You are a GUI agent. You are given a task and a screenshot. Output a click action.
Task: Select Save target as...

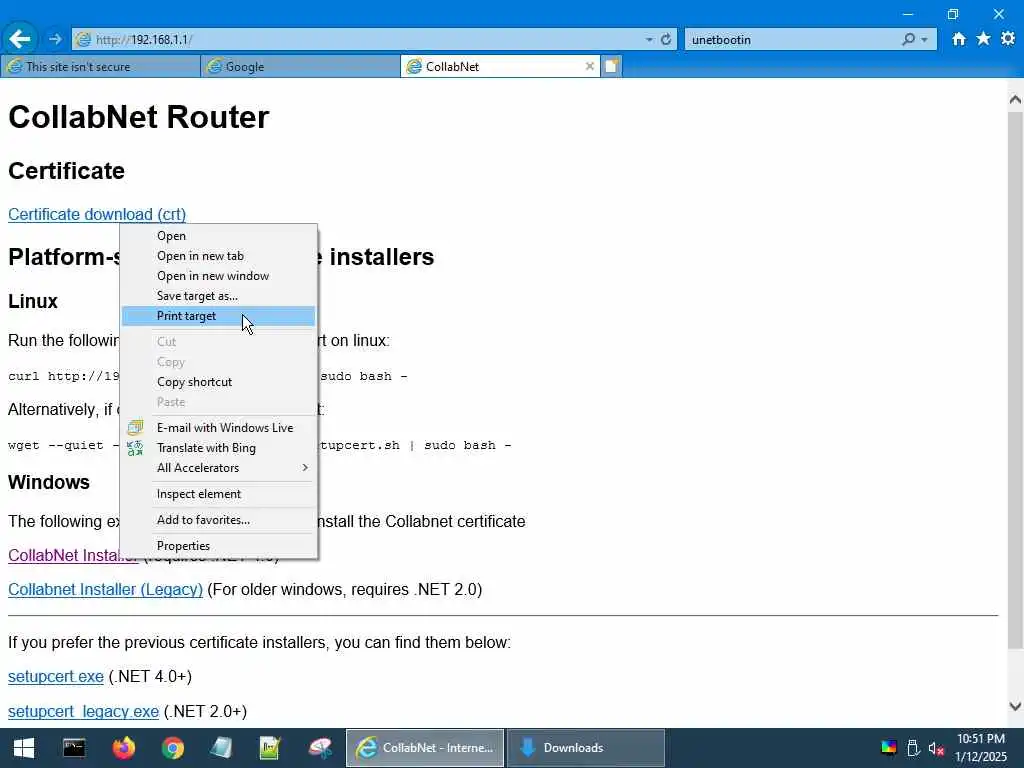(x=218, y=296)
